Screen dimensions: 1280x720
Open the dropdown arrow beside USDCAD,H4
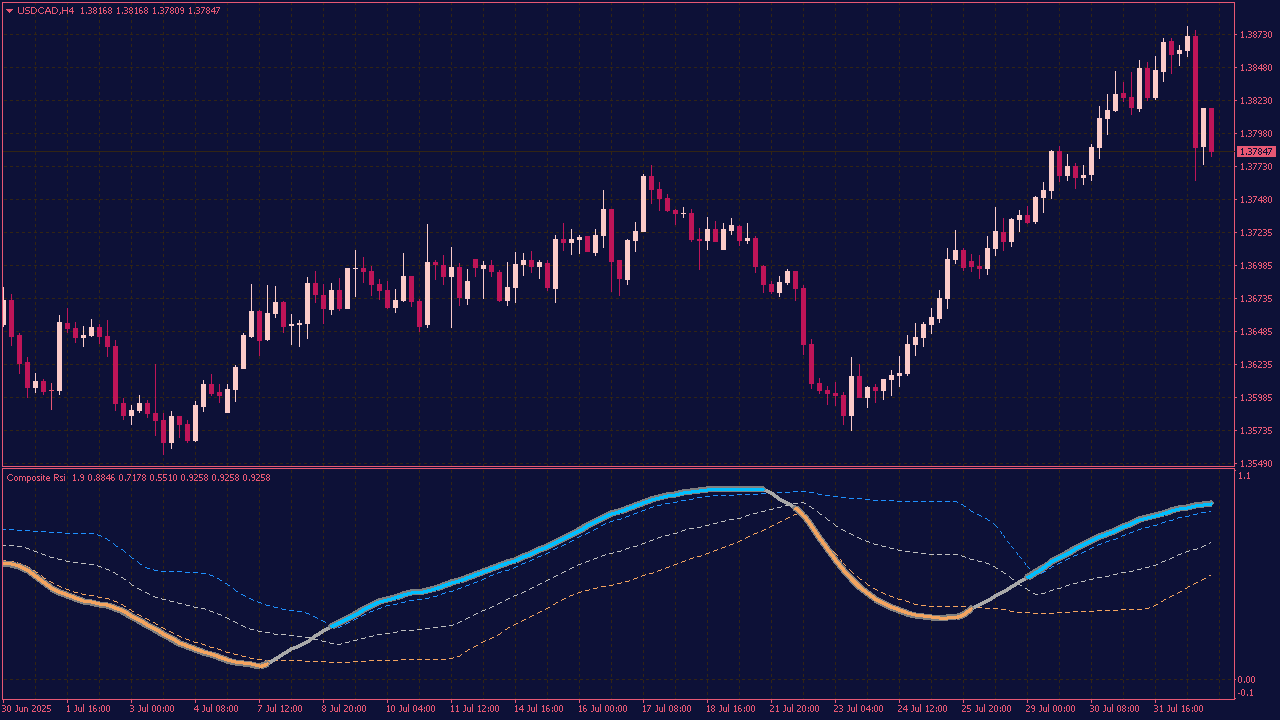coord(10,10)
